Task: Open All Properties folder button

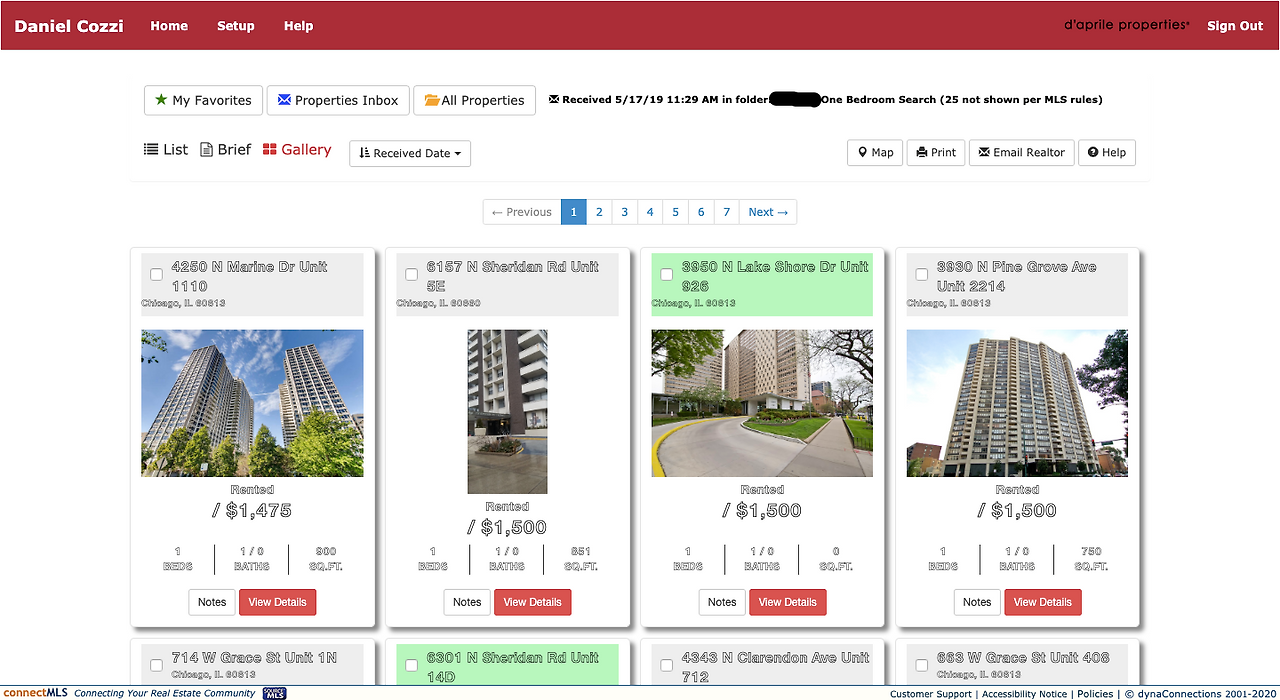Action: [x=475, y=100]
